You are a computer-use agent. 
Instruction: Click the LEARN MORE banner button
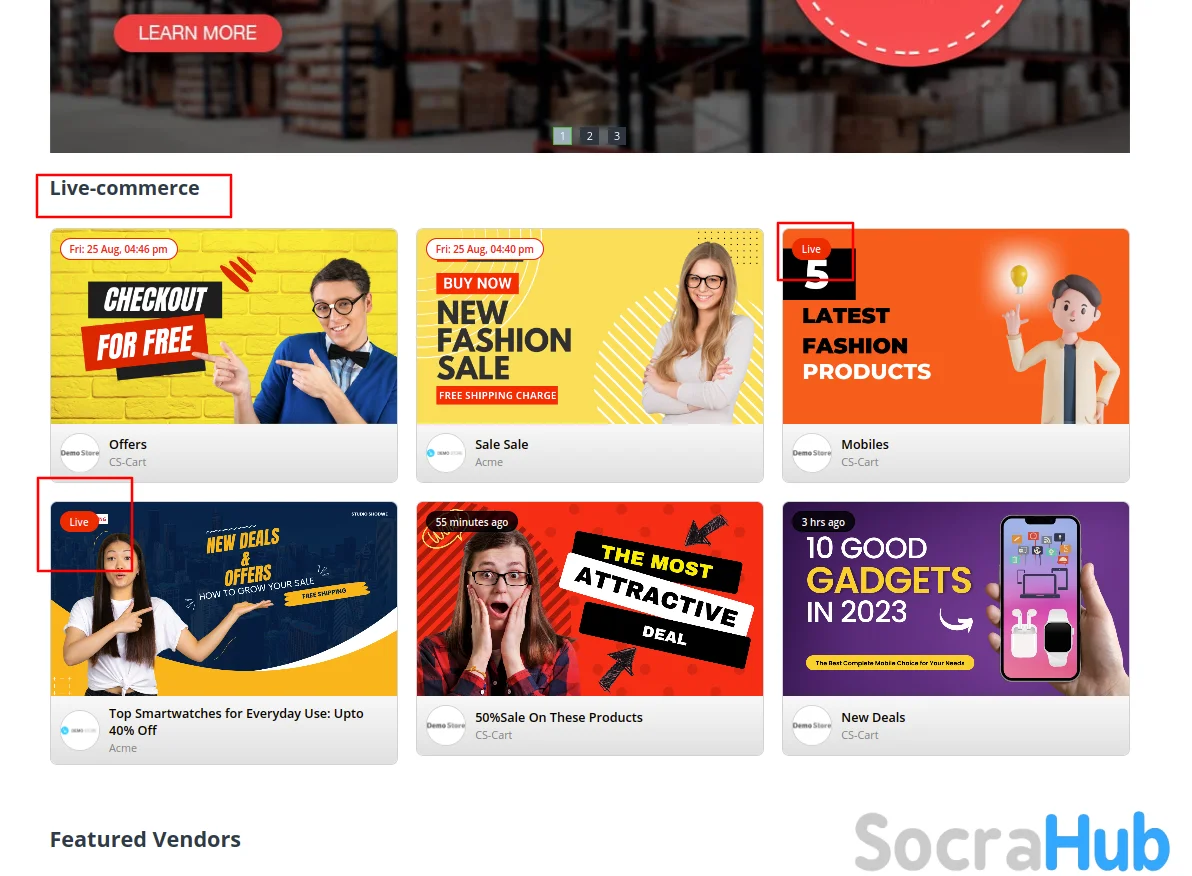point(198,33)
